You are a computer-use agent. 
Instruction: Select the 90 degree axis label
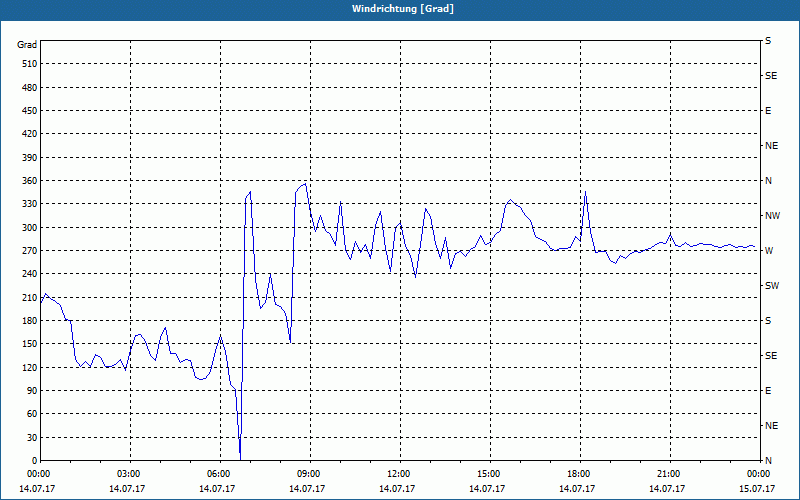click(32, 391)
